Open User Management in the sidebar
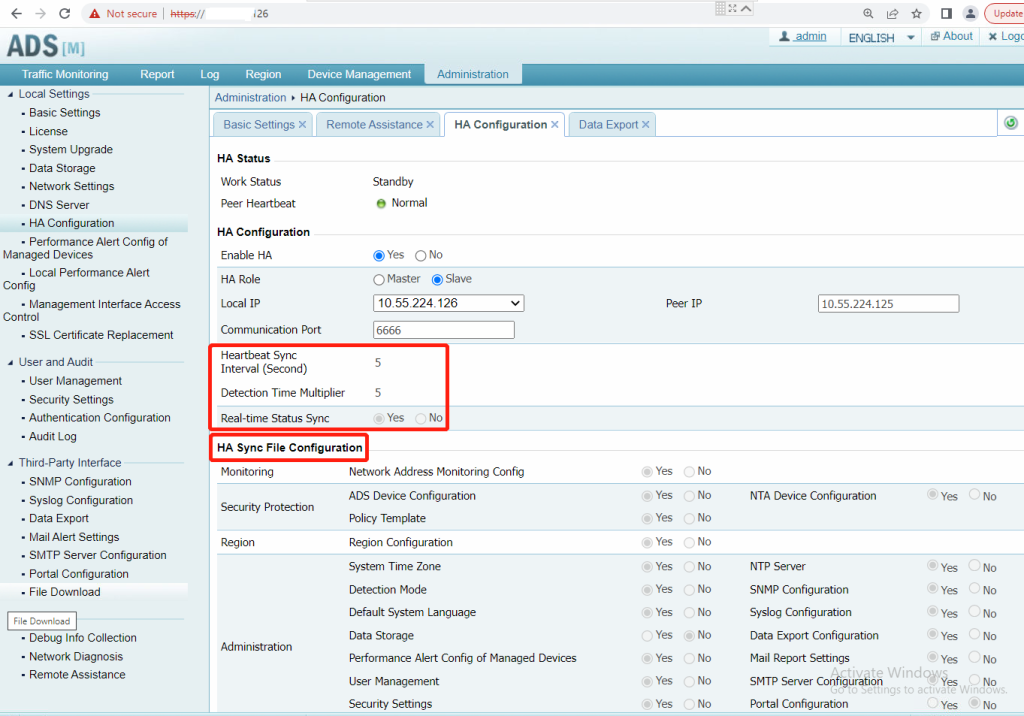Viewport: 1024px width, 716px height. 75,381
